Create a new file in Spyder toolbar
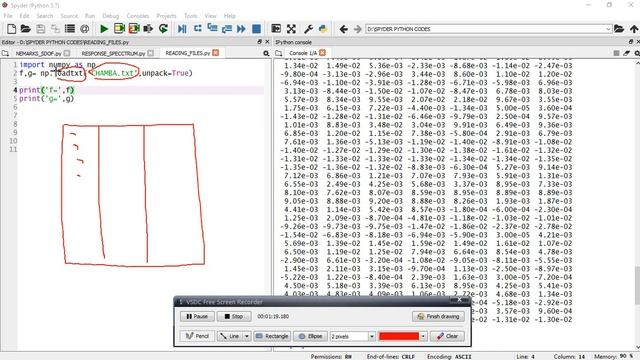 point(11,29)
